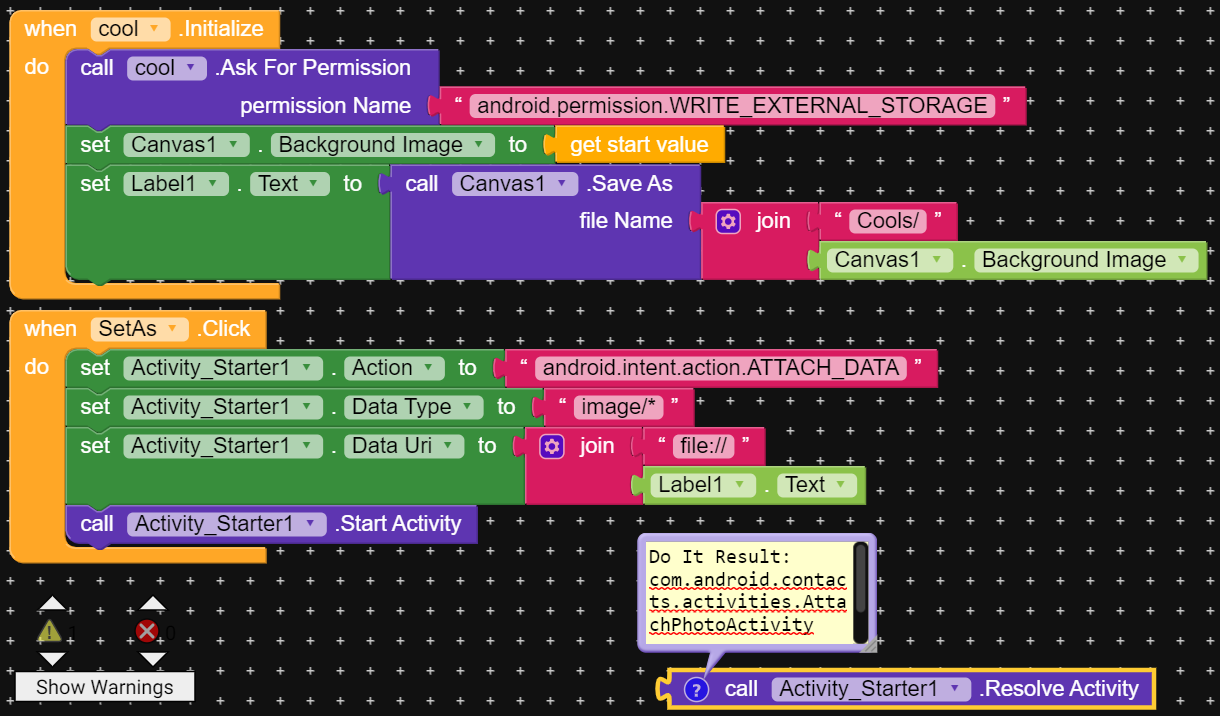Open the "cool" dropdown in the Initialize event
This screenshot has height=716, width=1220.
[x=130, y=29]
